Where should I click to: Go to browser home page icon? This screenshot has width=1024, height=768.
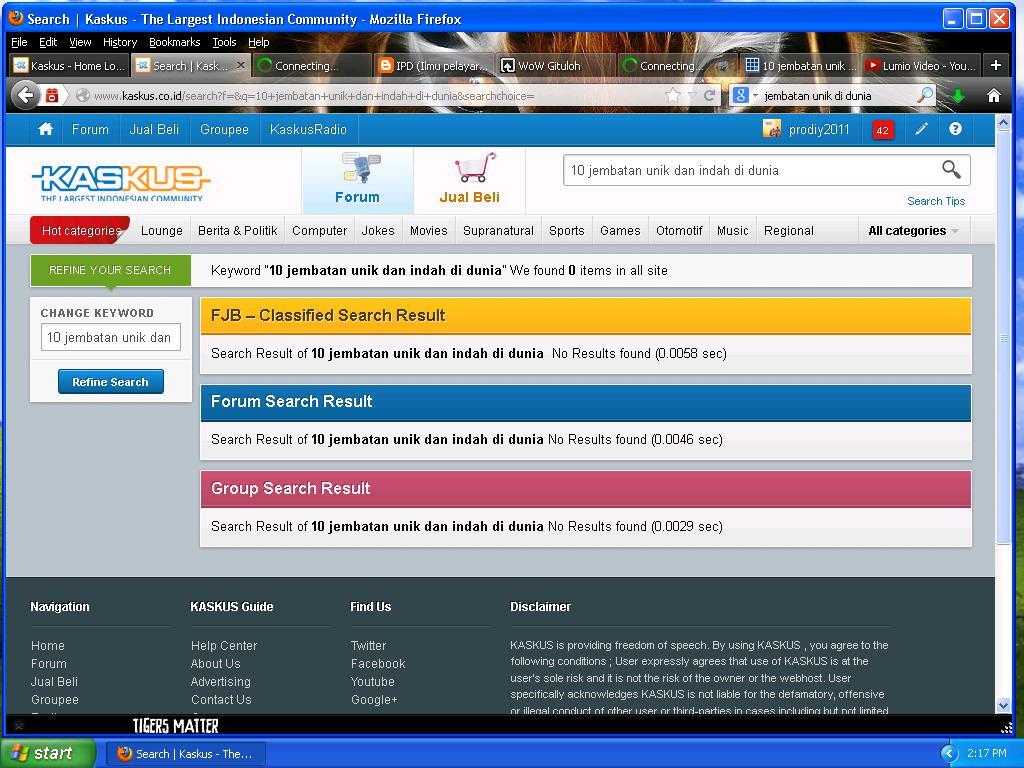(x=993, y=96)
